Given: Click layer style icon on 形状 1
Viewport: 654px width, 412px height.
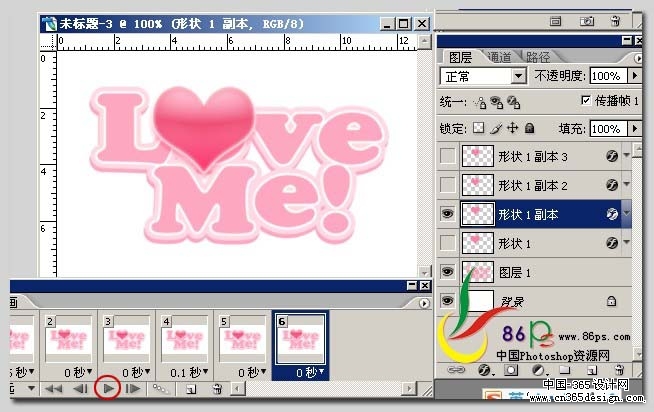Looking at the screenshot, I should click(612, 243).
